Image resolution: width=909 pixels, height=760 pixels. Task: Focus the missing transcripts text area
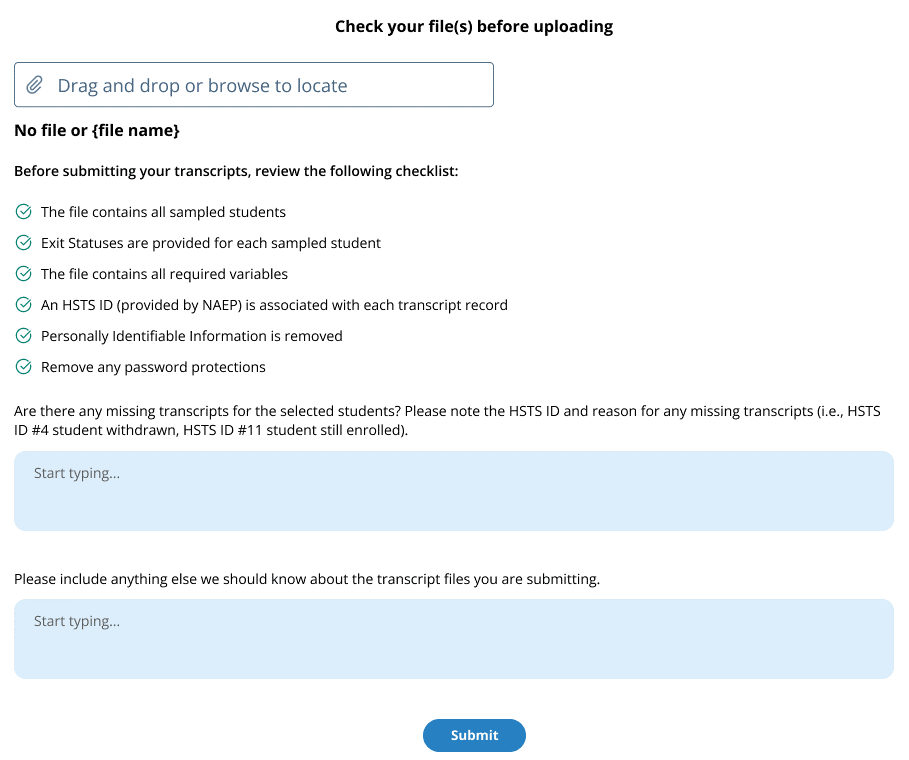453,491
